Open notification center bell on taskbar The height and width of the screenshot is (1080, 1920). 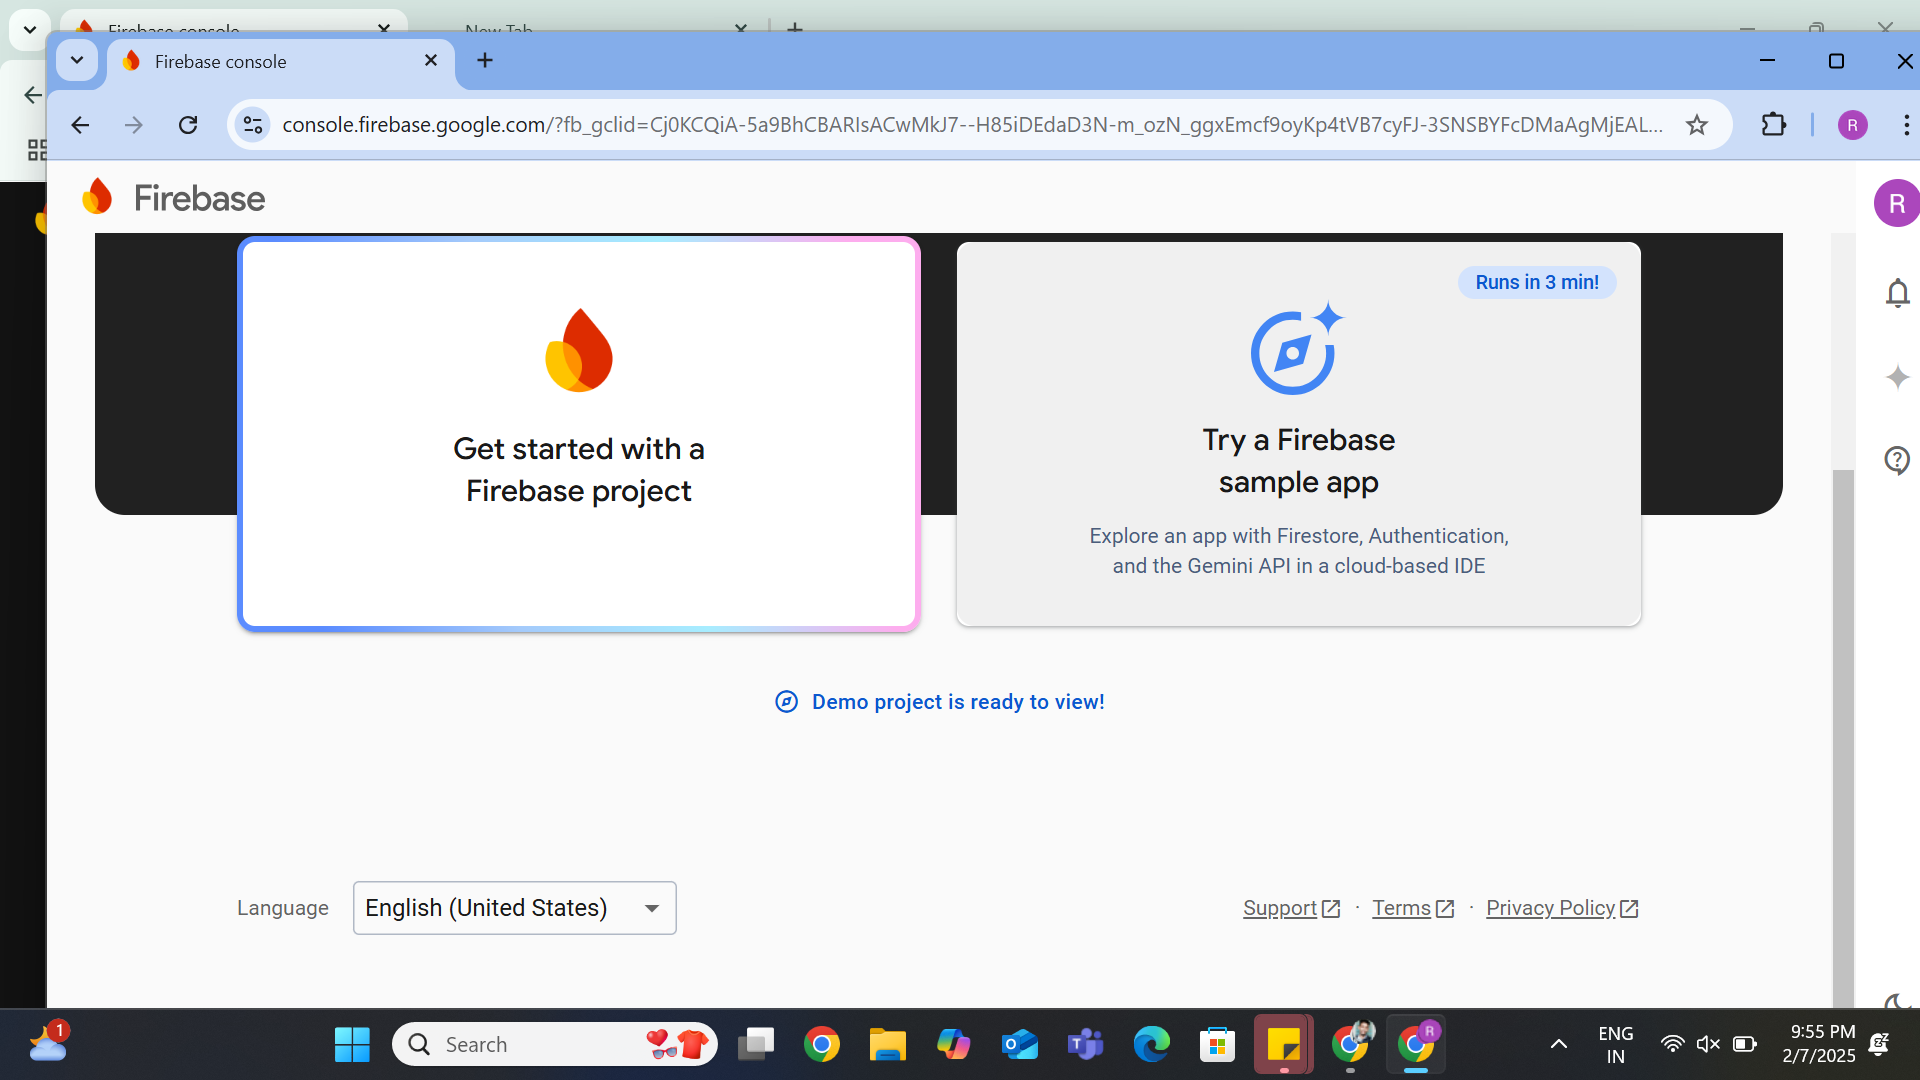[1879, 1044]
